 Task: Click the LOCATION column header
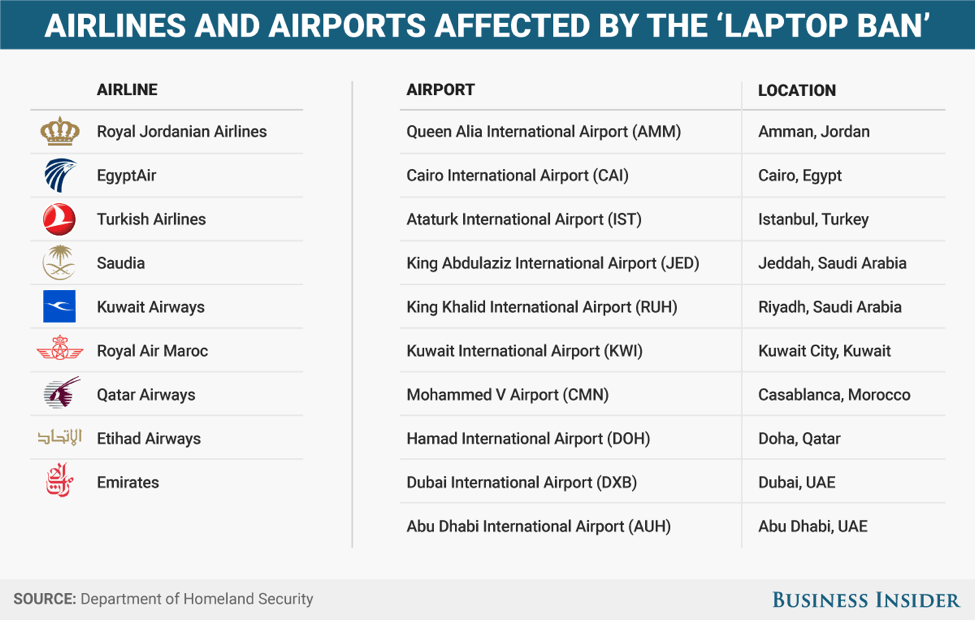[797, 91]
